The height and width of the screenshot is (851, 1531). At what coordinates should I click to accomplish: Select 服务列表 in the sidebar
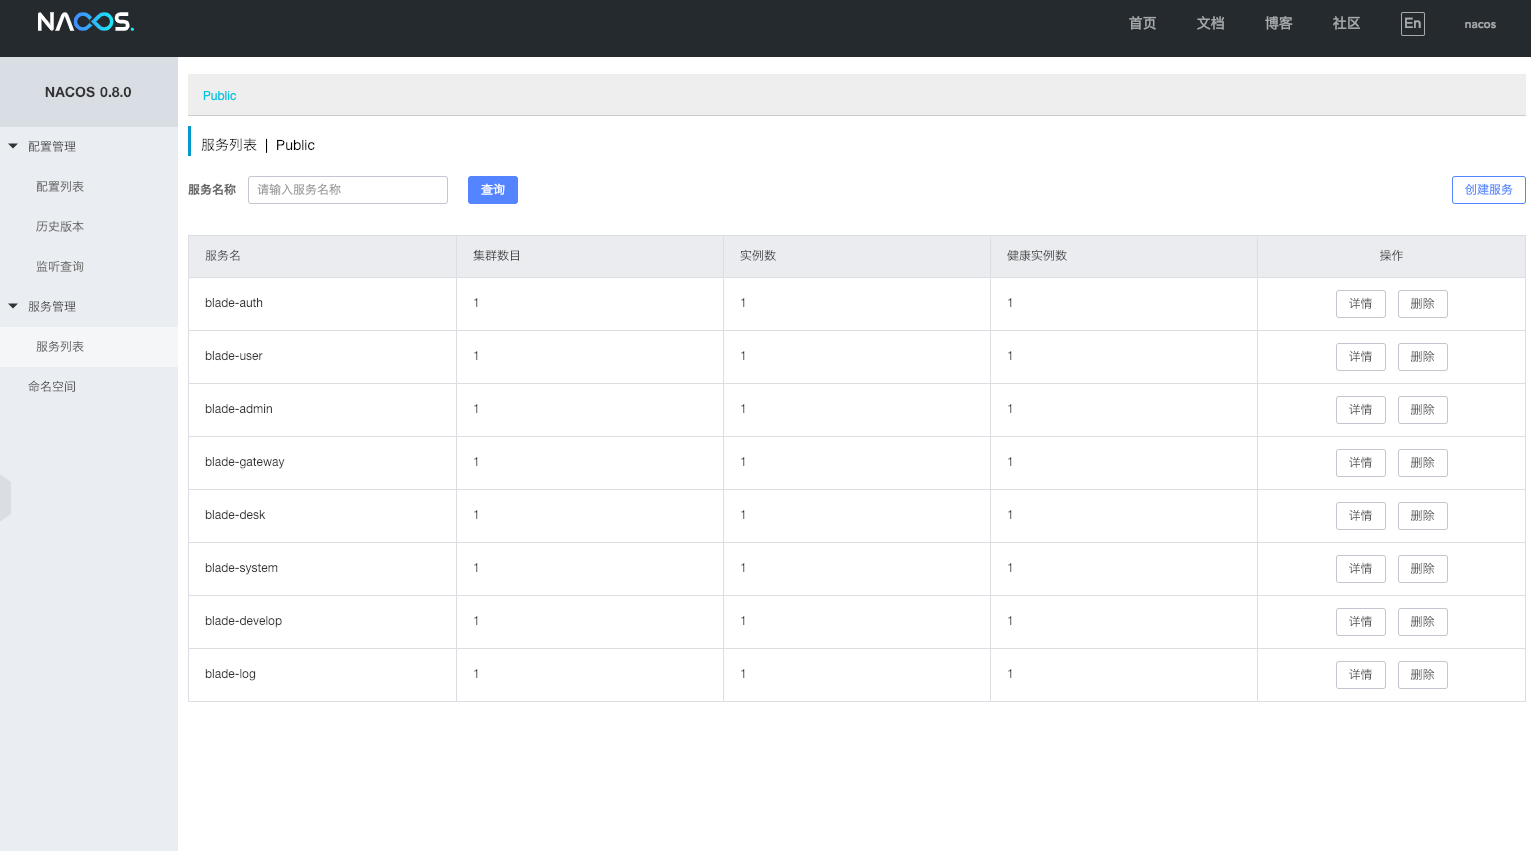(60, 347)
